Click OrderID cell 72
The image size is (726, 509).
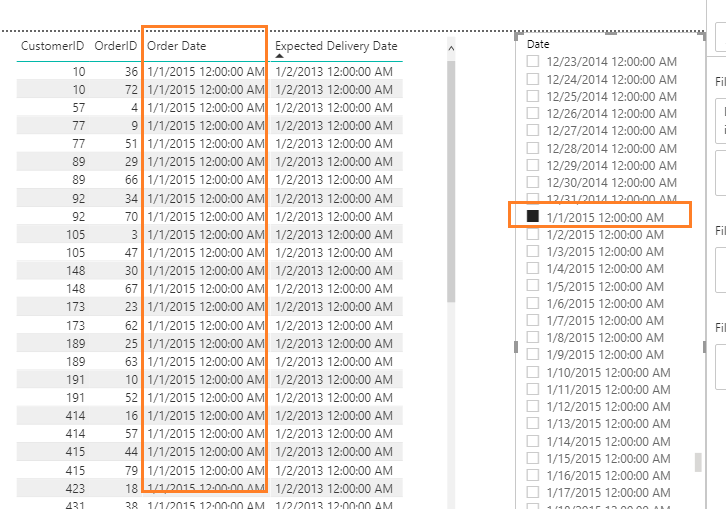(131, 89)
